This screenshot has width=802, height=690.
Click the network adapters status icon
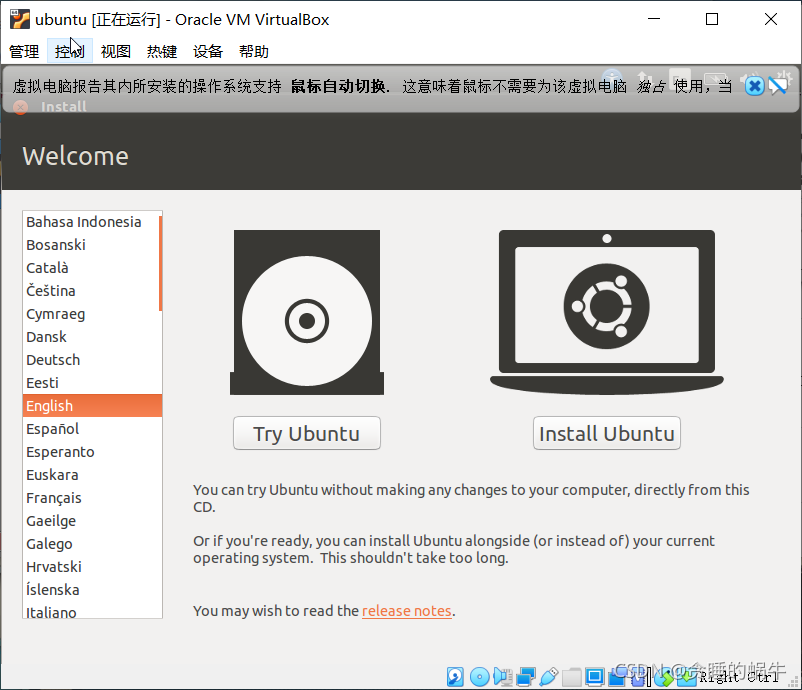tap(525, 677)
